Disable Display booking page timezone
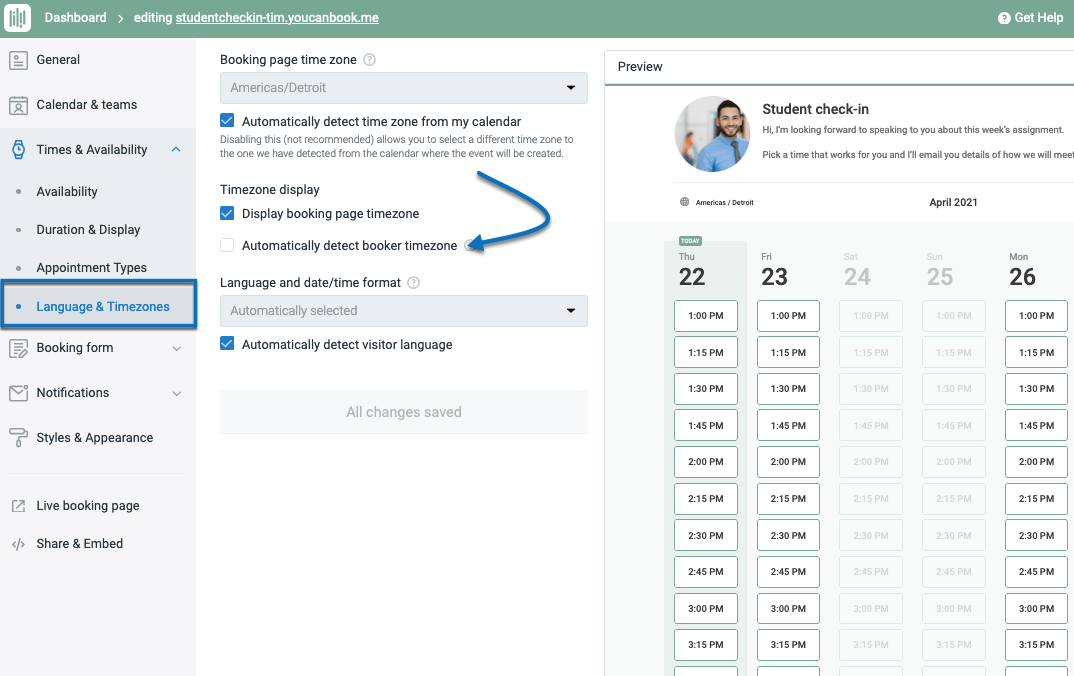Screen dimensions: 1074x676 (x=227, y=213)
